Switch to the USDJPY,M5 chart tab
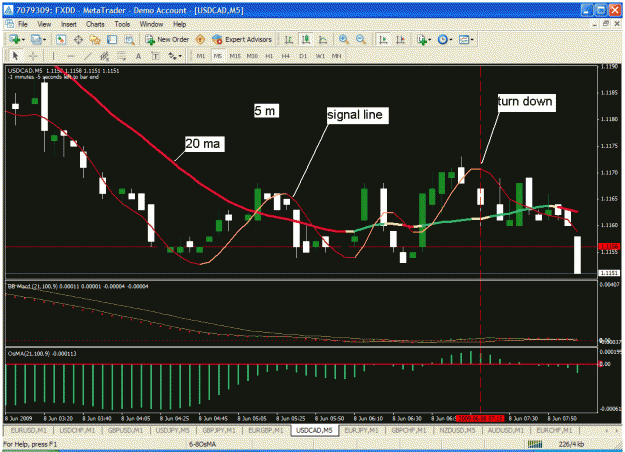Viewport: 625px width, 452px height. pyautogui.click(x=172, y=430)
